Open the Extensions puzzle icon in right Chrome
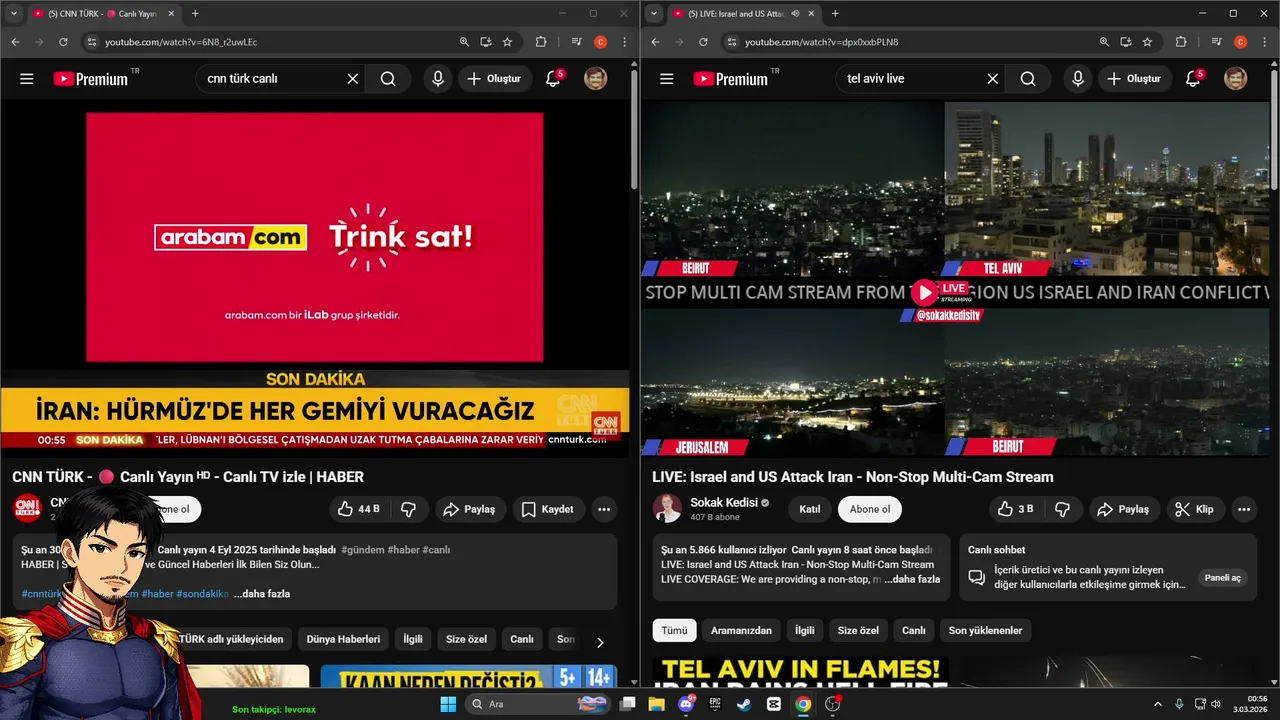1280x720 pixels. 1181,42
